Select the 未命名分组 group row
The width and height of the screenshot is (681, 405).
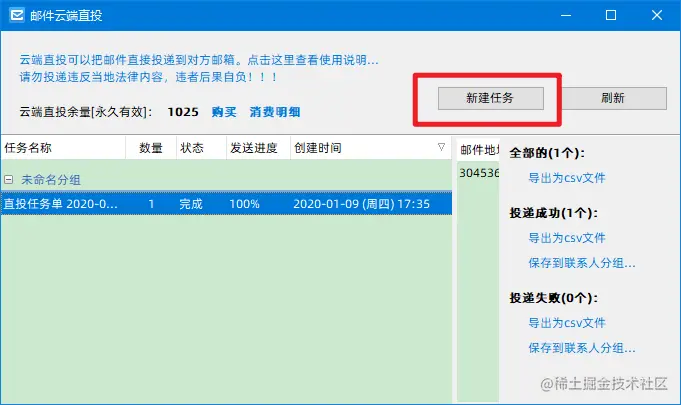226,179
